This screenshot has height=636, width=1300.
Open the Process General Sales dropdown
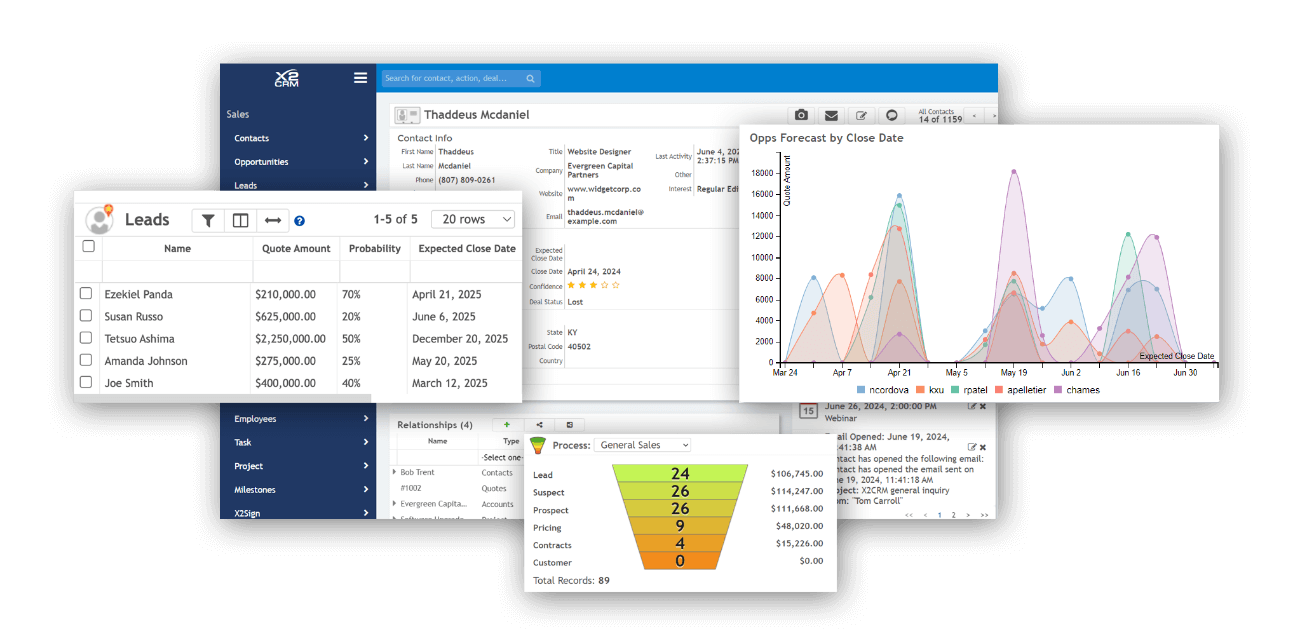pos(642,445)
